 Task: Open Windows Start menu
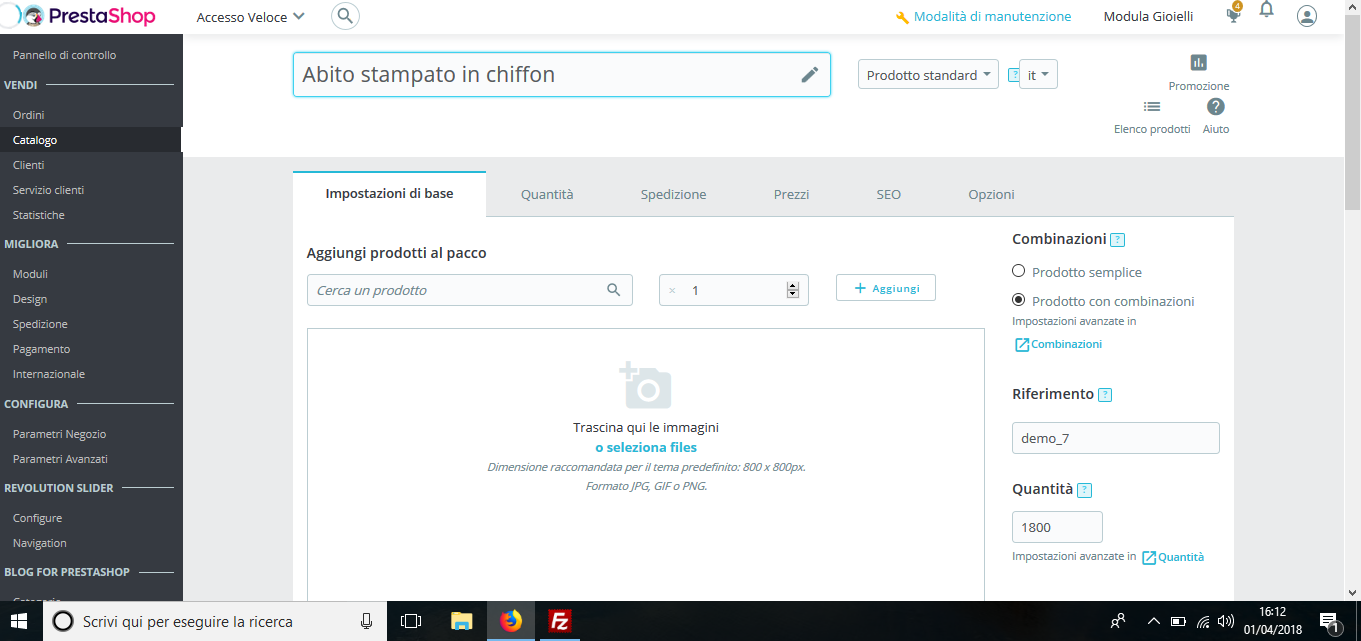coord(19,621)
